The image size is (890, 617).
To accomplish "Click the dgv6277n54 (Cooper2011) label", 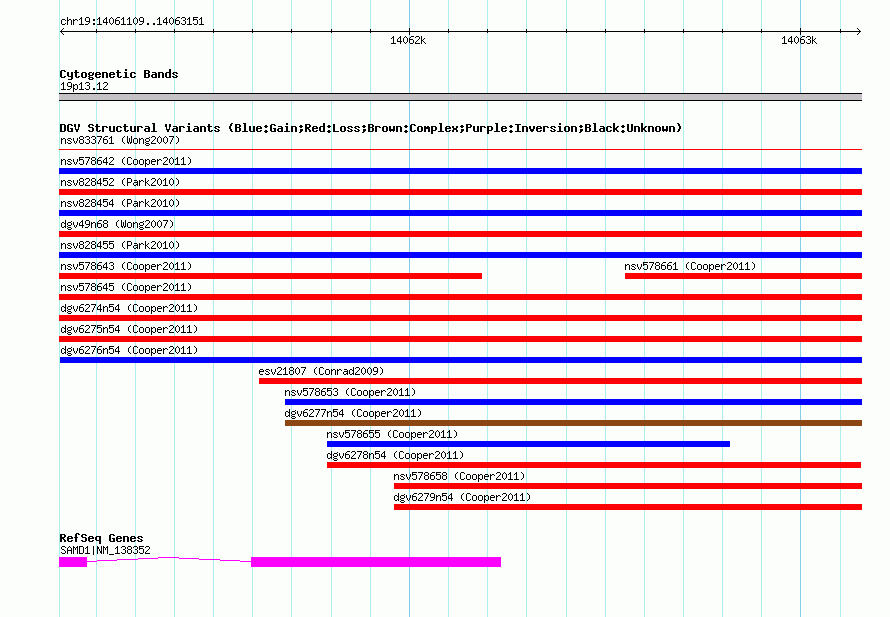I will [353, 413].
